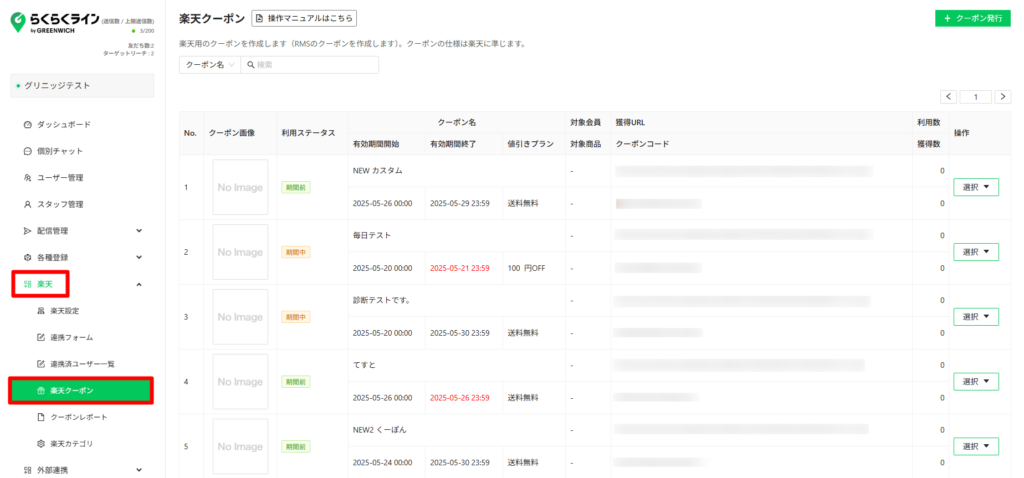Click the coupon search input field
The width and height of the screenshot is (1024, 478).
310,65
